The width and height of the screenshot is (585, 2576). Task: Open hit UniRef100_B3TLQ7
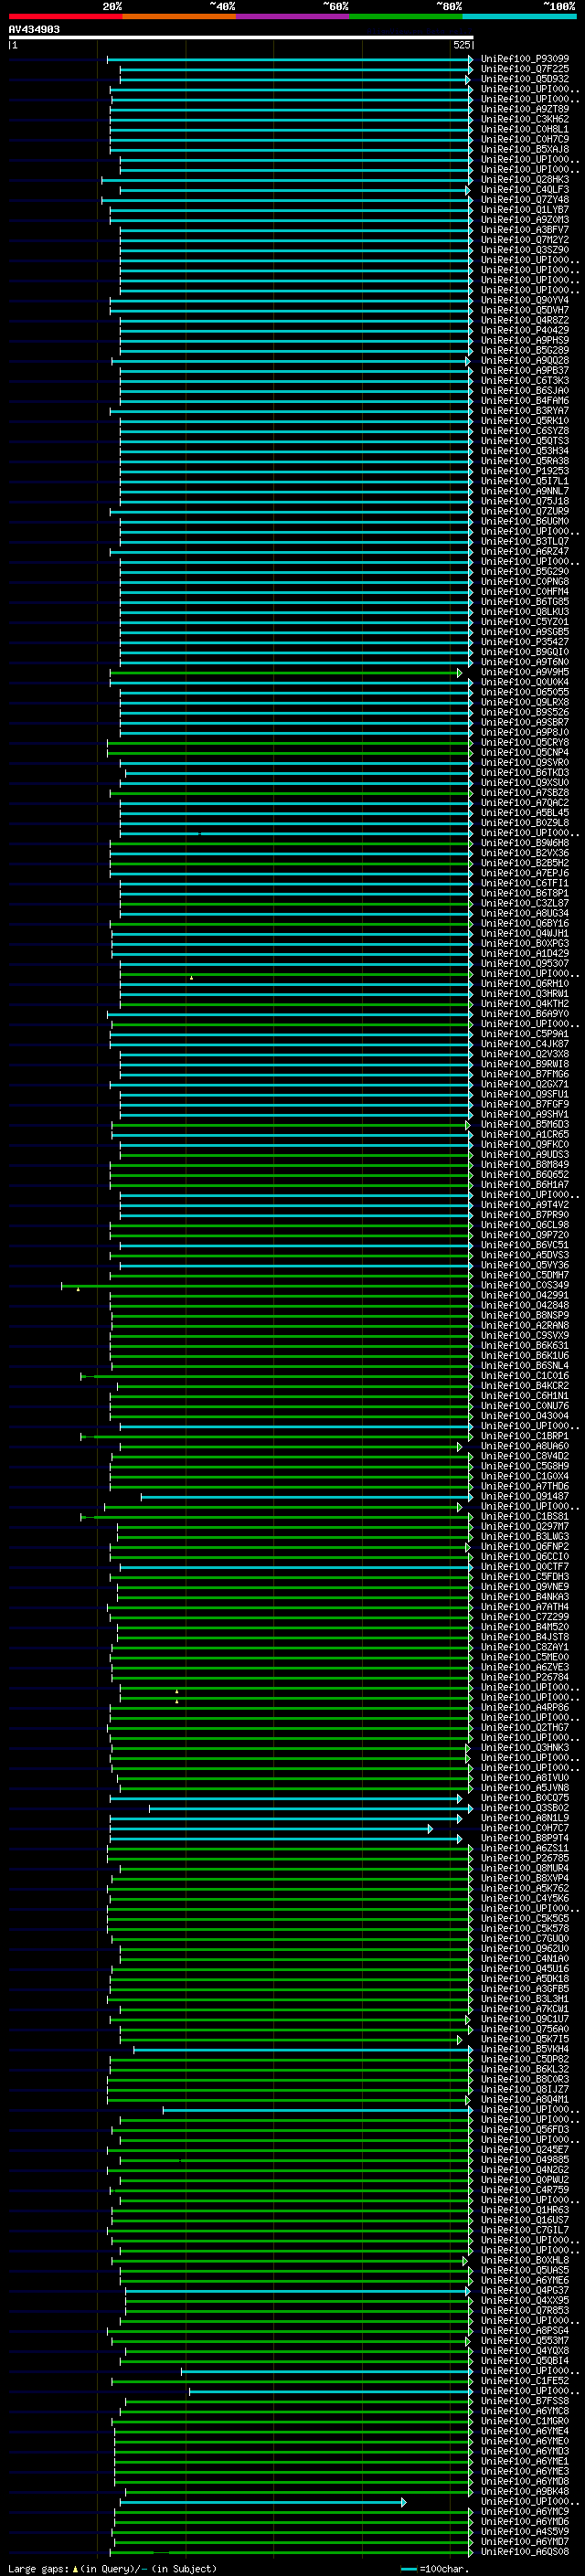tap(524, 542)
